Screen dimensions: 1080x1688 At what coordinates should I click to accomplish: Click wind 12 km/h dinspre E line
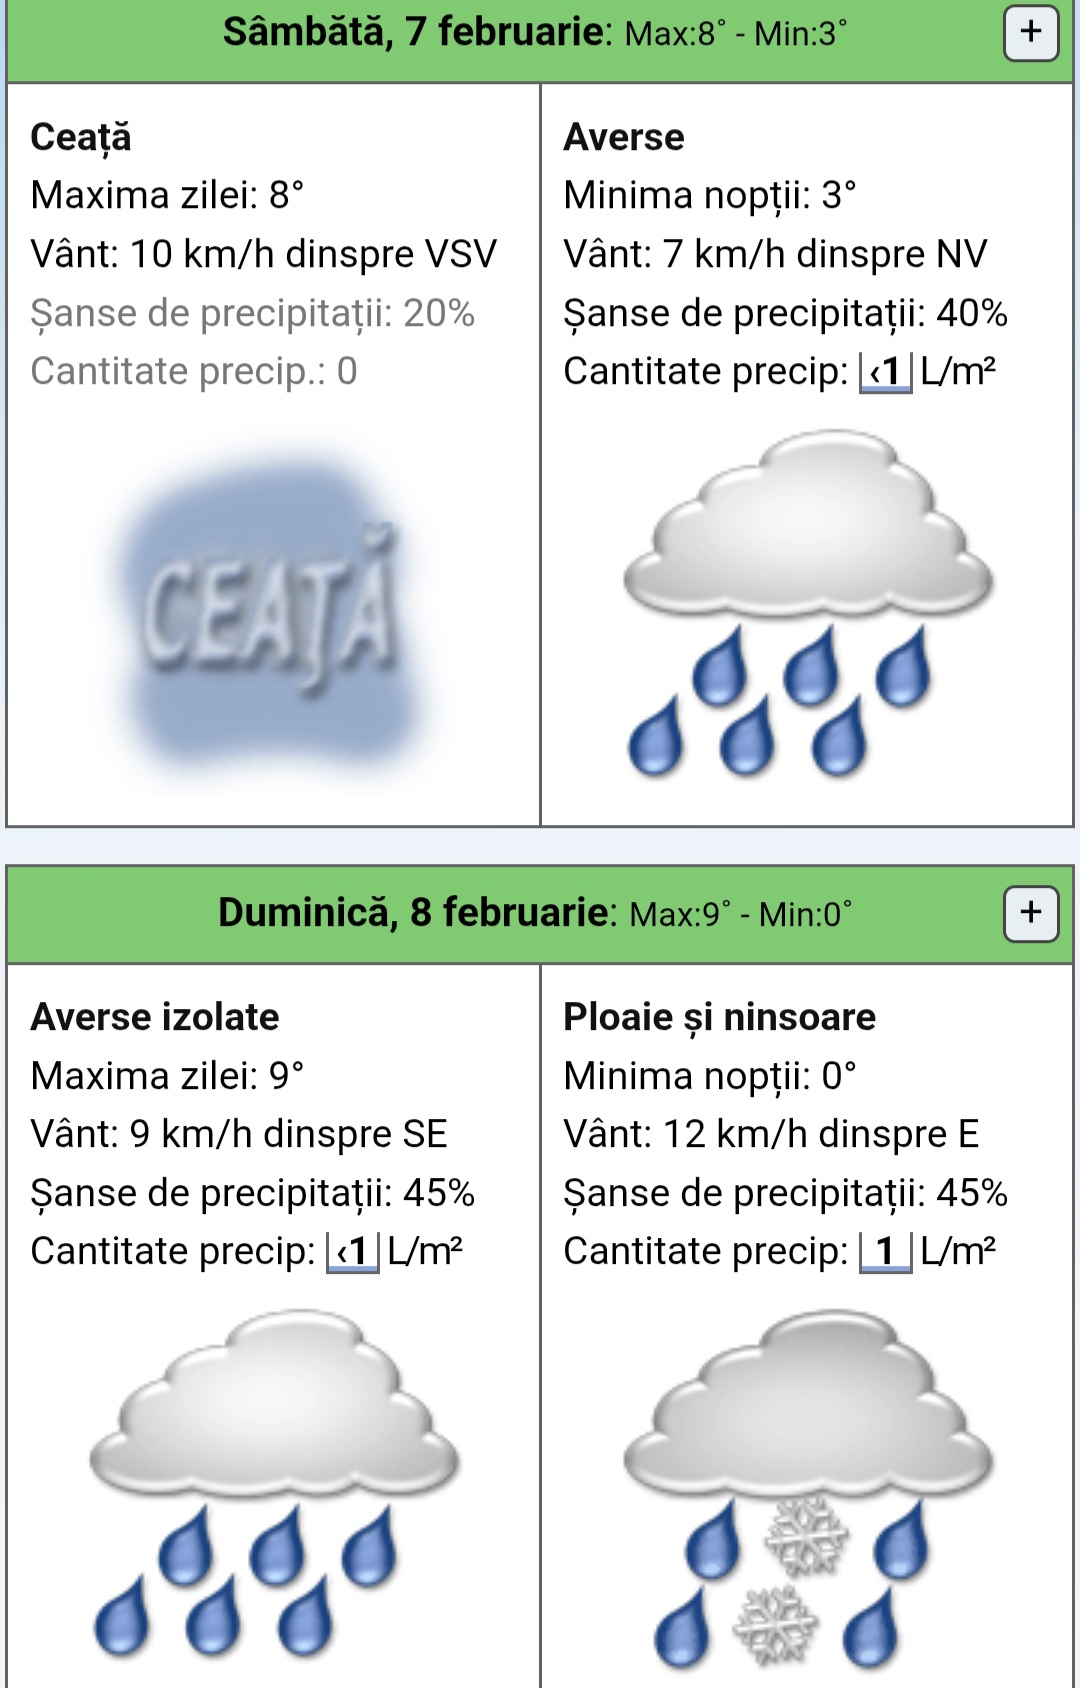pyautogui.click(x=771, y=1134)
